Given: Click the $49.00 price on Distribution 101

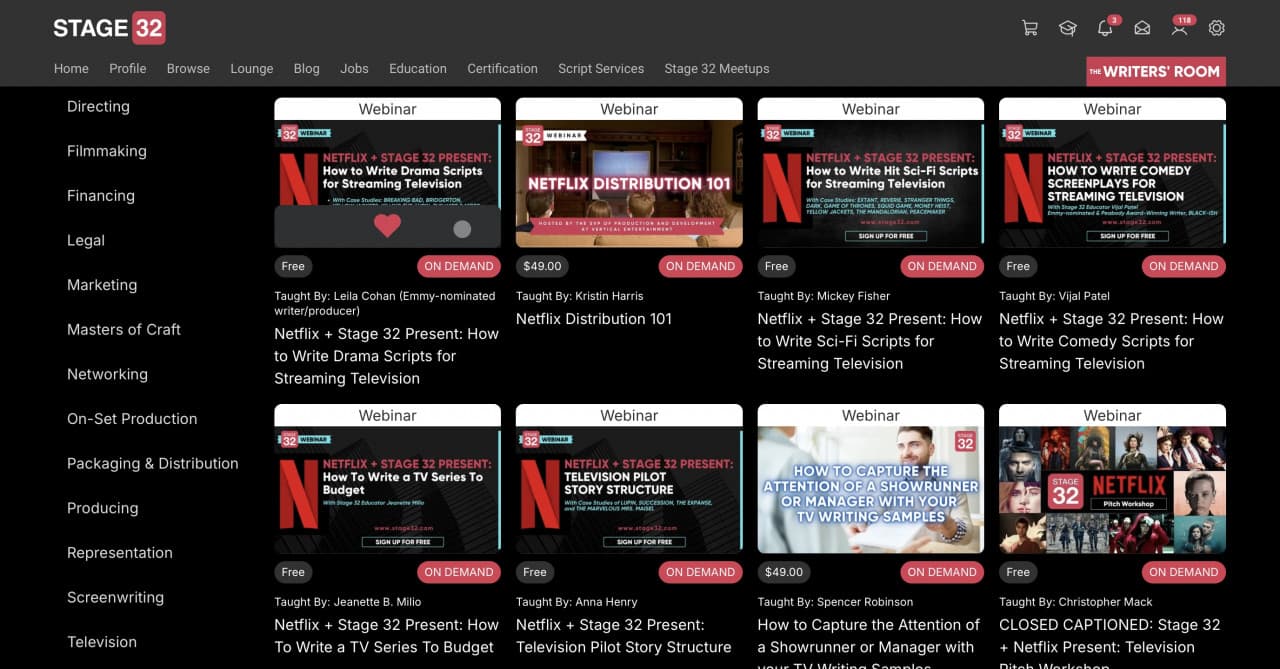Looking at the screenshot, I should click(x=543, y=266).
